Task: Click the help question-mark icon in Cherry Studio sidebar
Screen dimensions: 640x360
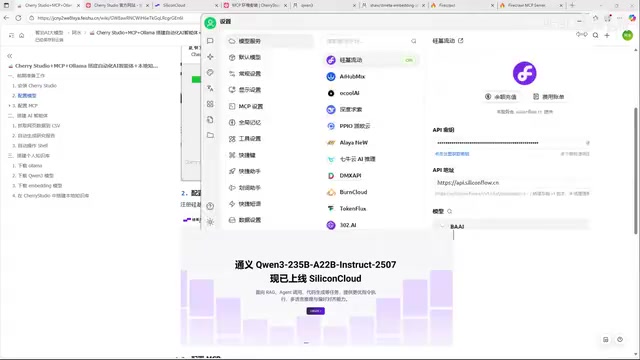Action: tap(210, 206)
